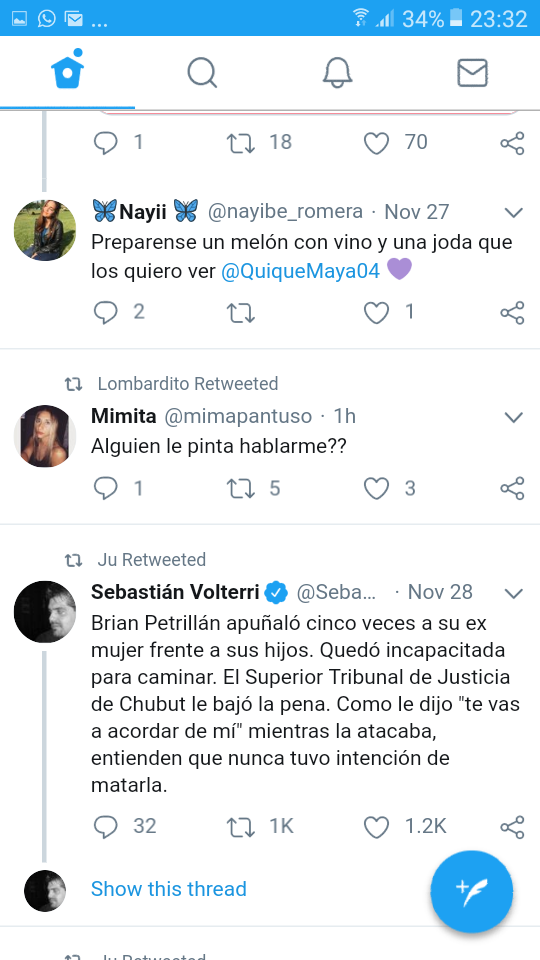Reply to Nayii's tweet

pos(105,313)
